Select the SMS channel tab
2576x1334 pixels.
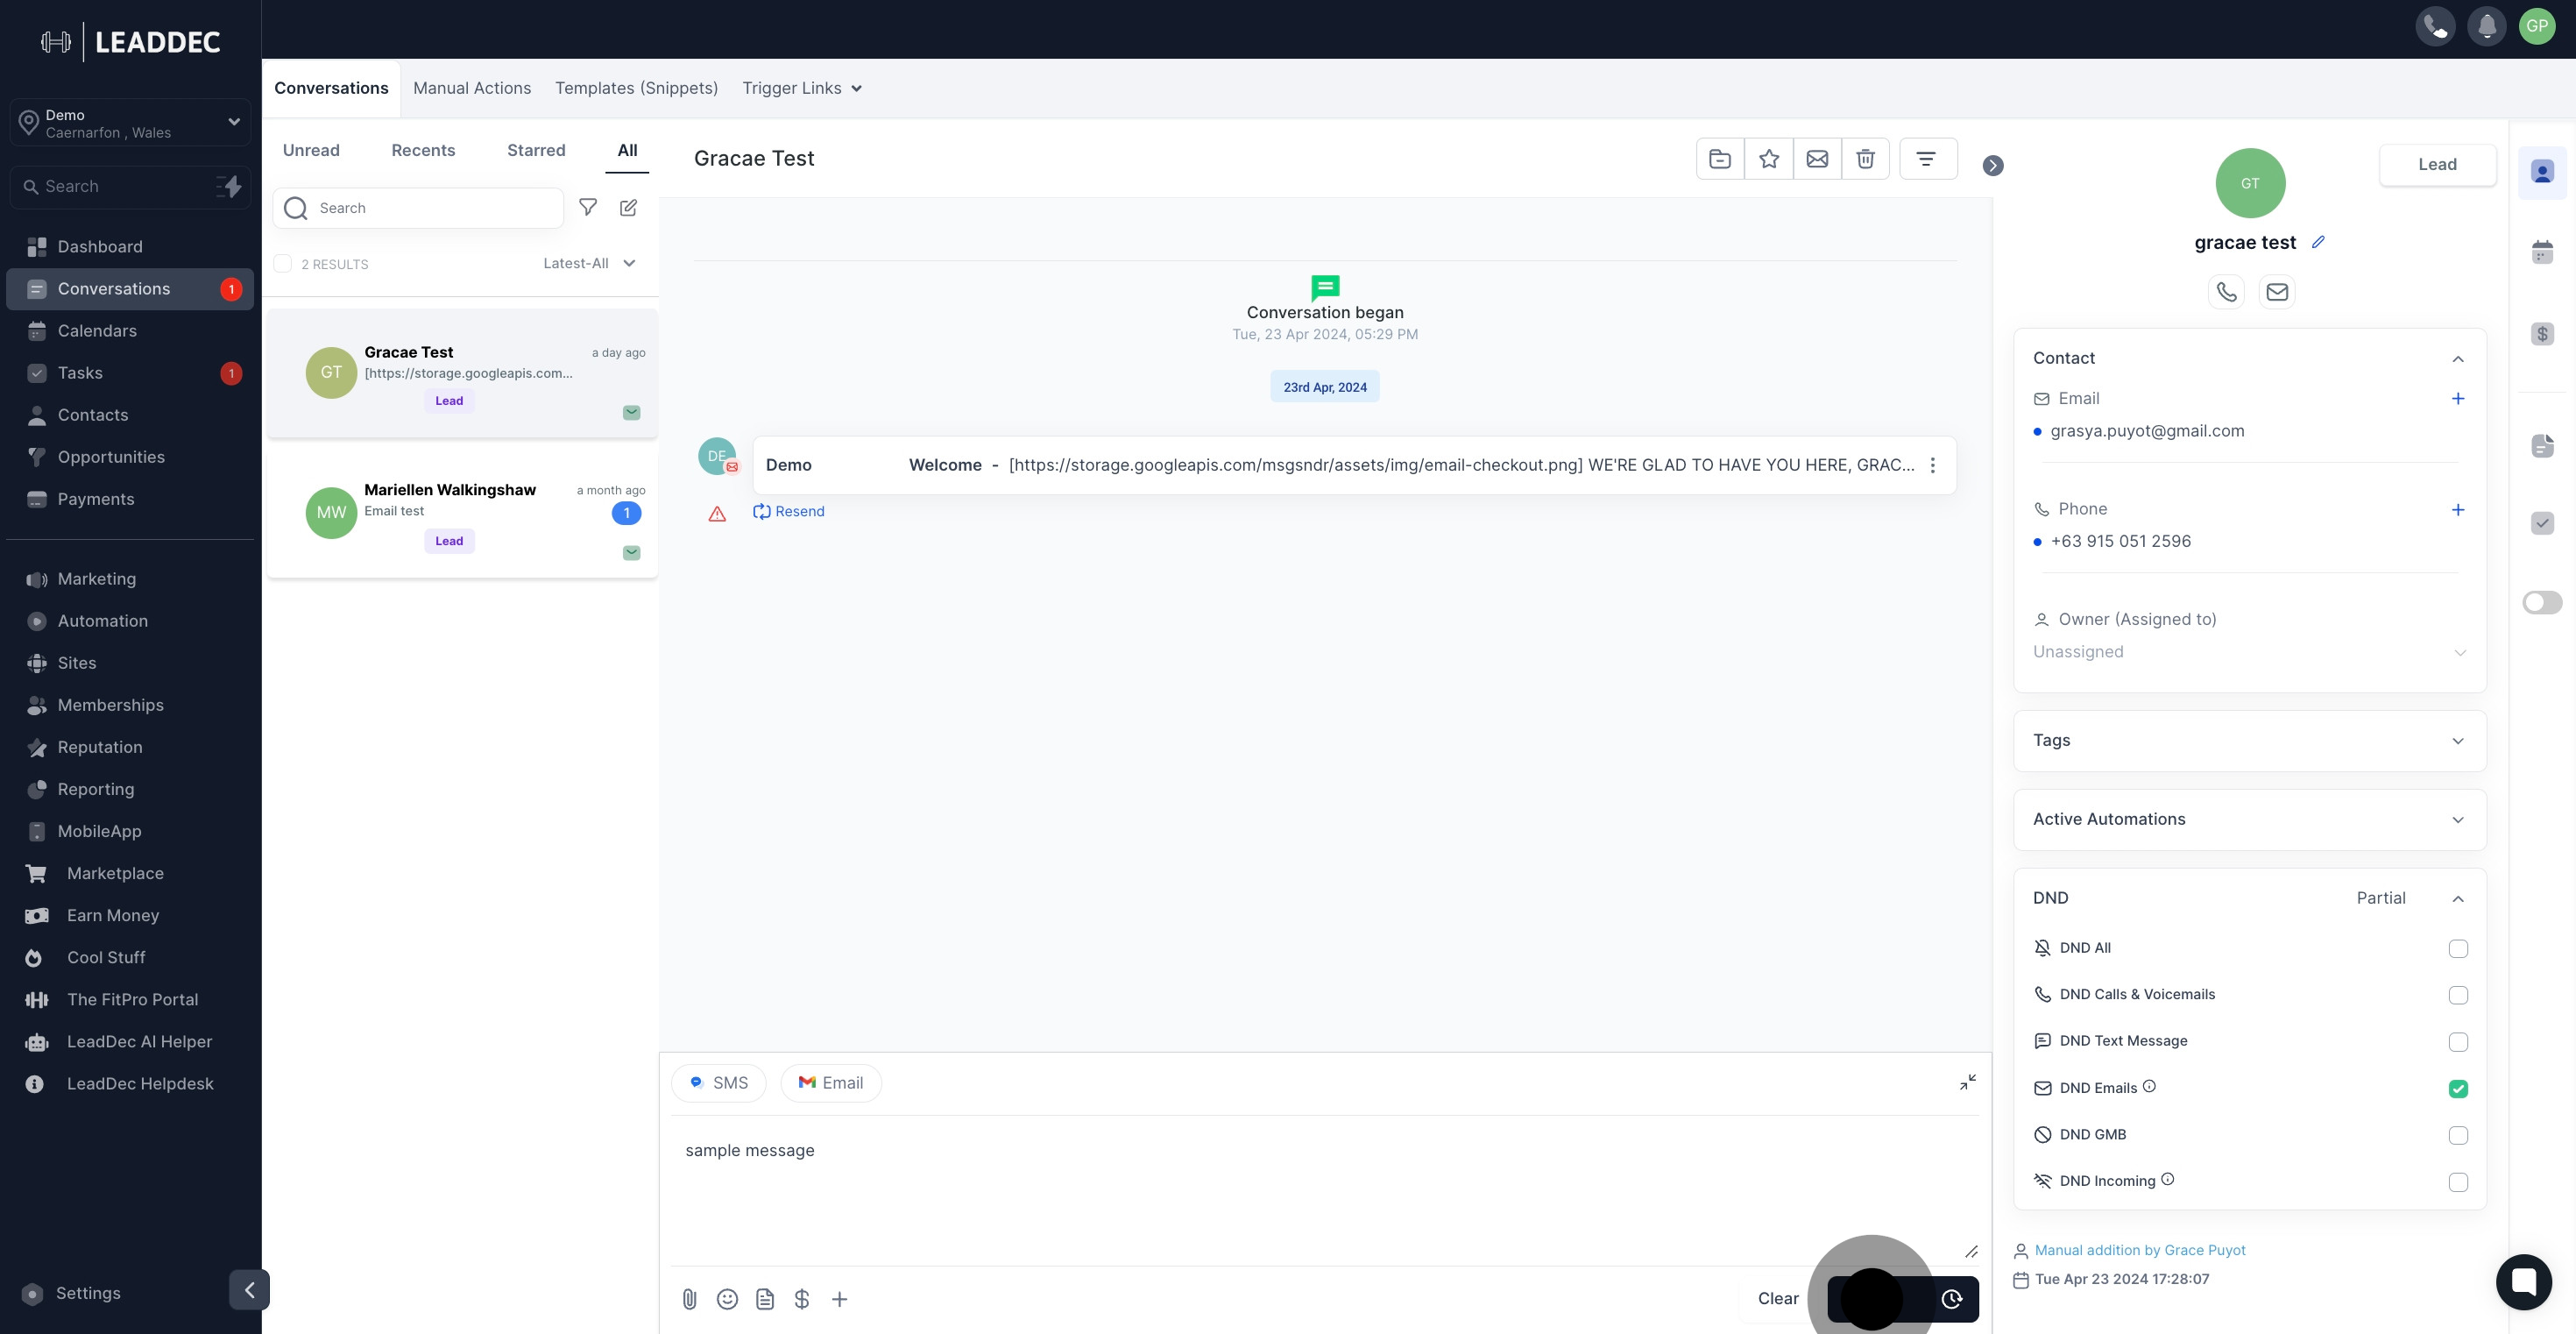pos(719,1083)
